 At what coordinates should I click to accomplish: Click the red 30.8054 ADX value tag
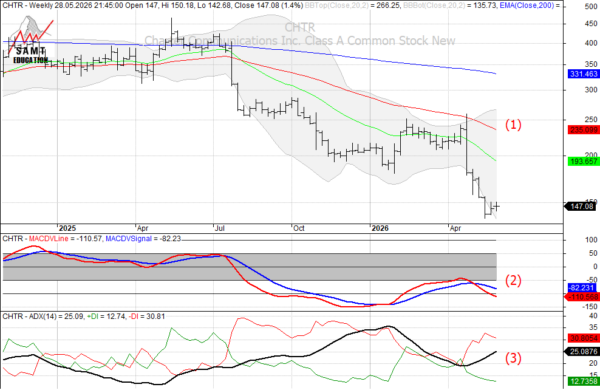pyautogui.click(x=583, y=338)
